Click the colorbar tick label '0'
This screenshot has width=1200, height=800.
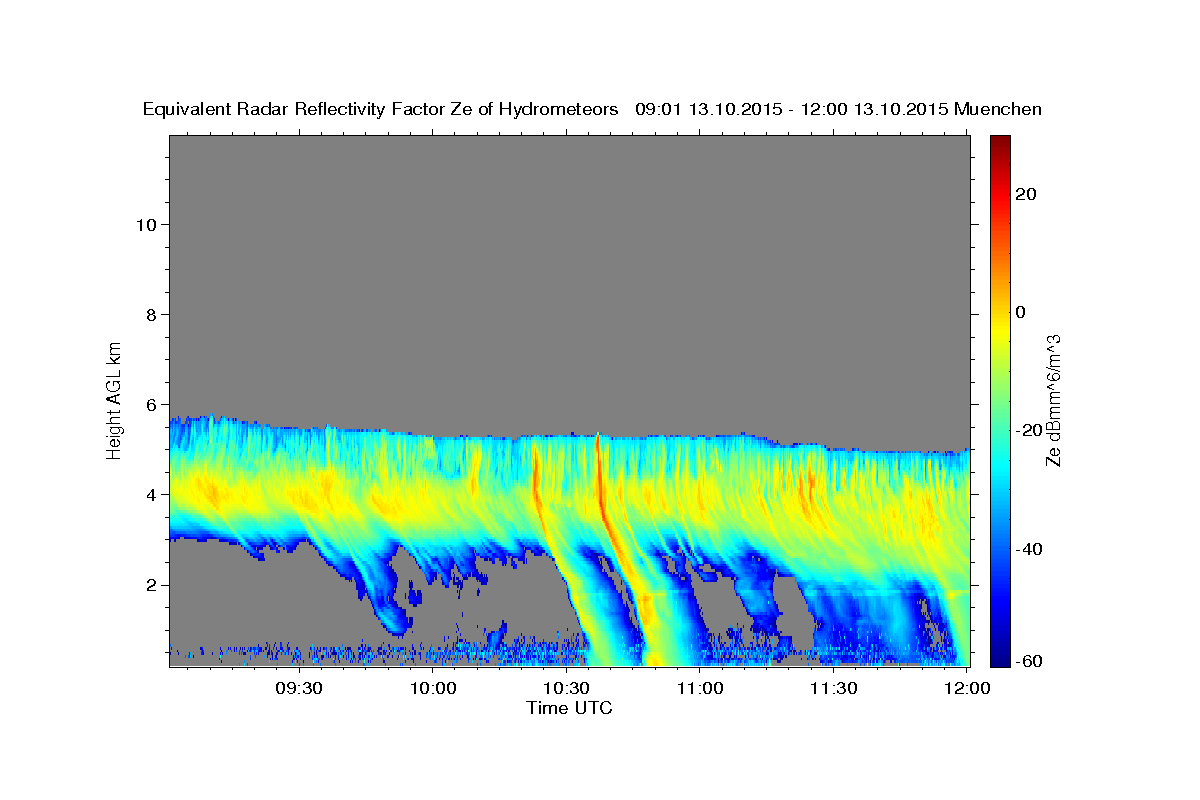(1021, 312)
